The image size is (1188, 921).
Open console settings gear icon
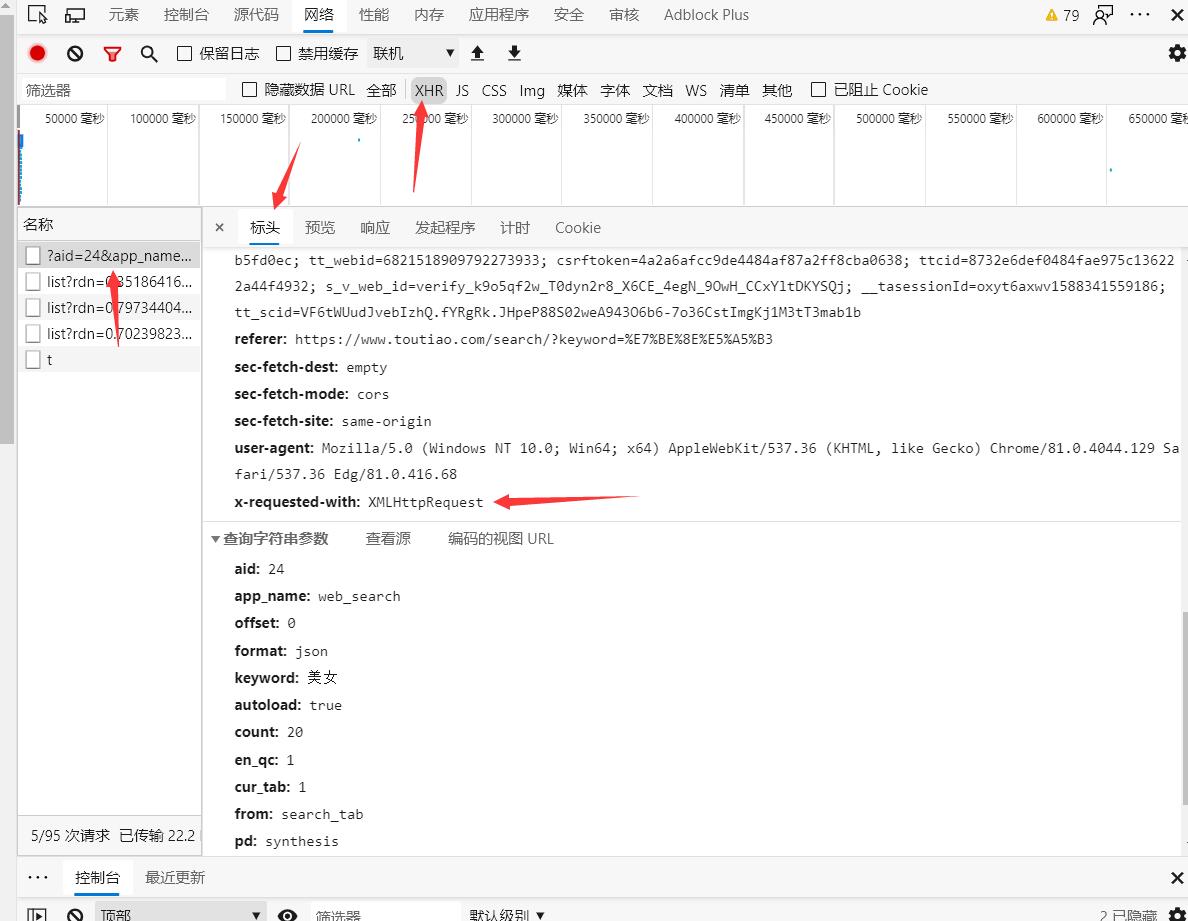(1177, 914)
